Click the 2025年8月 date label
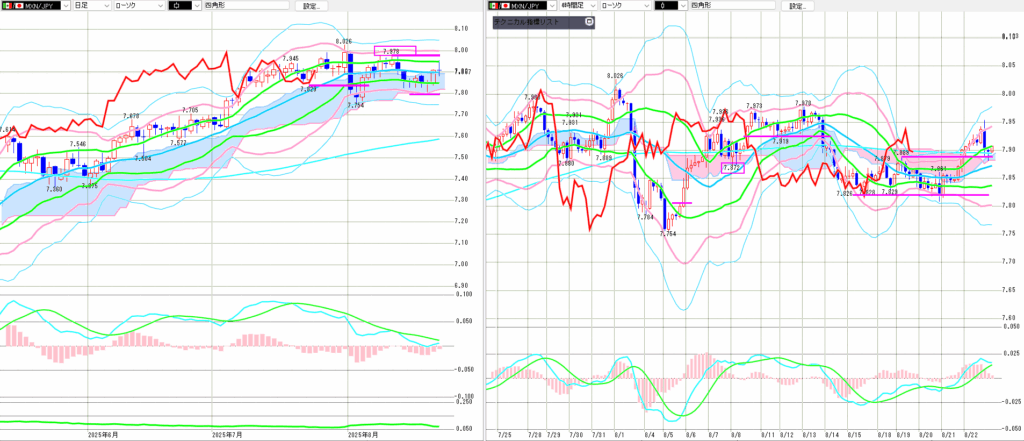This screenshot has width=1024, height=441. tap(365, 434)
